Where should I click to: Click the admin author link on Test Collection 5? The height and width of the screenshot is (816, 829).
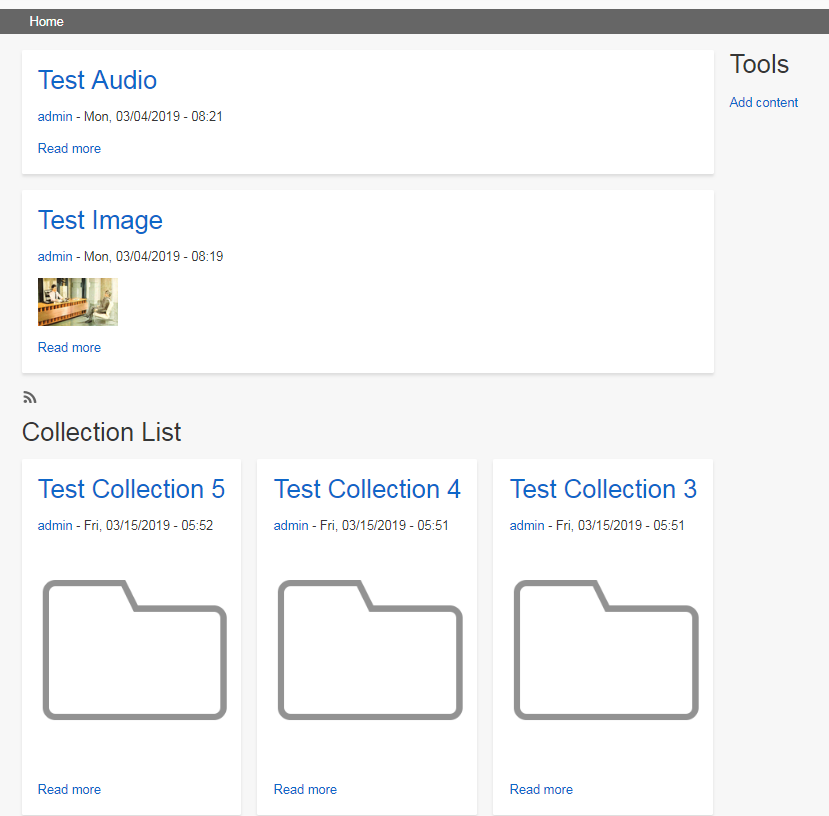[55, 525]
